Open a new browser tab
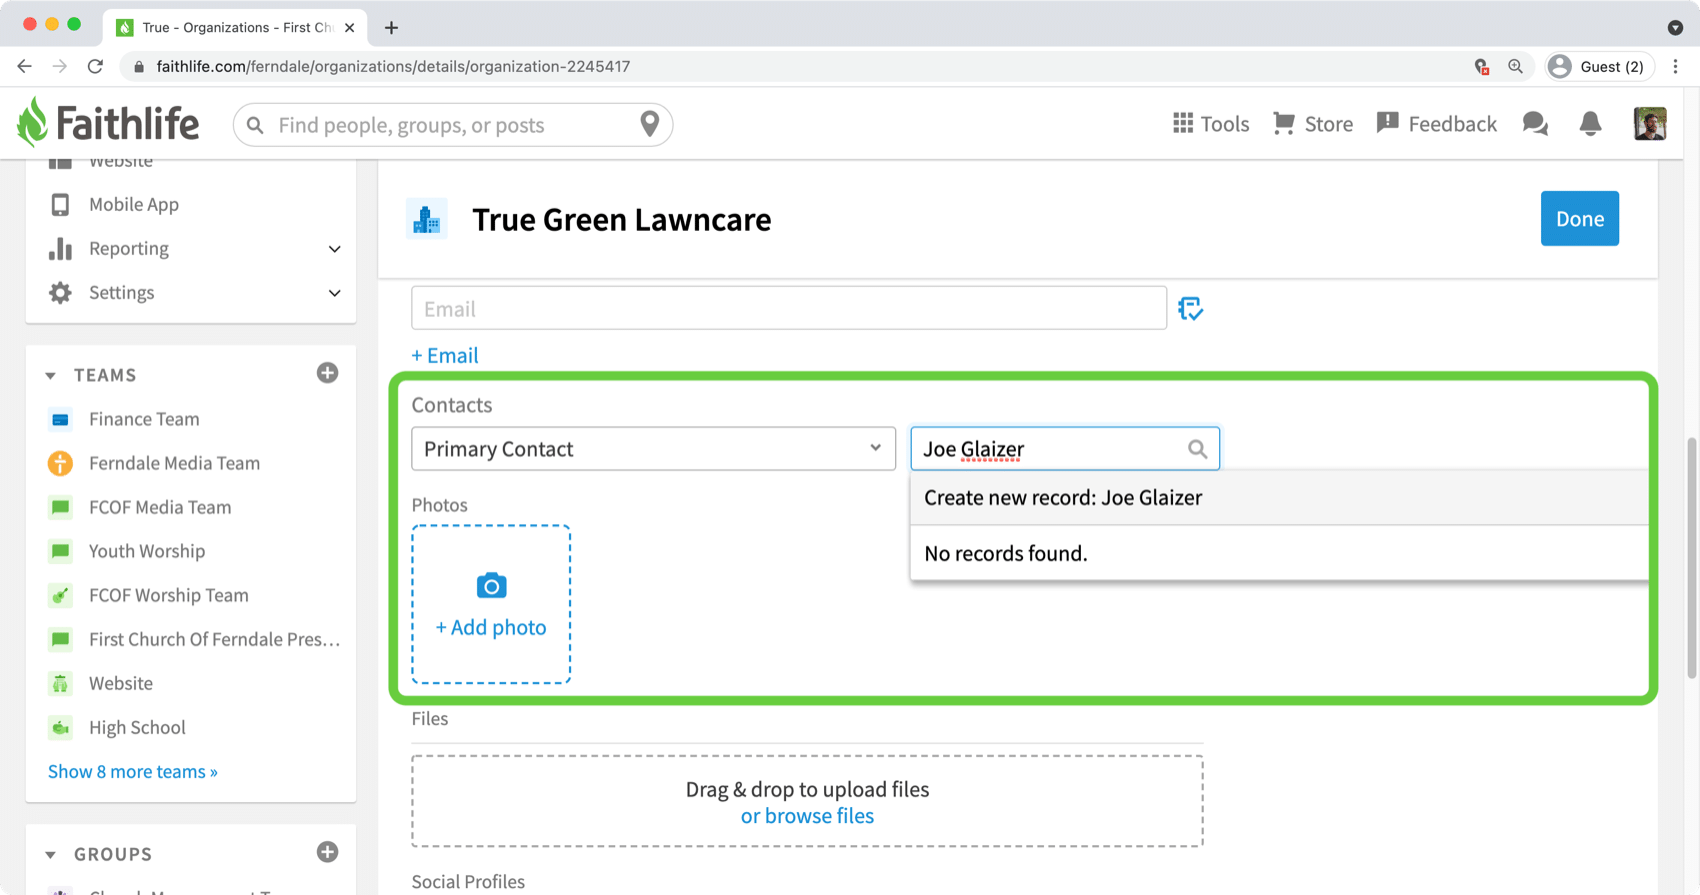 391,27
